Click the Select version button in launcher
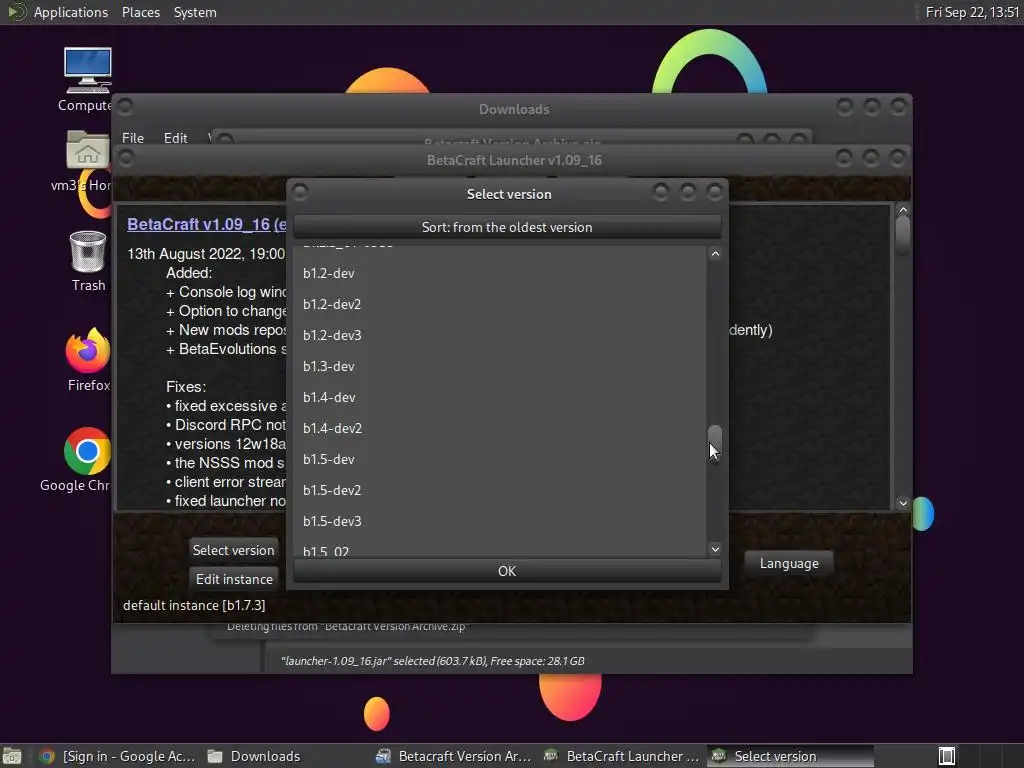 (x=233, y=550)
